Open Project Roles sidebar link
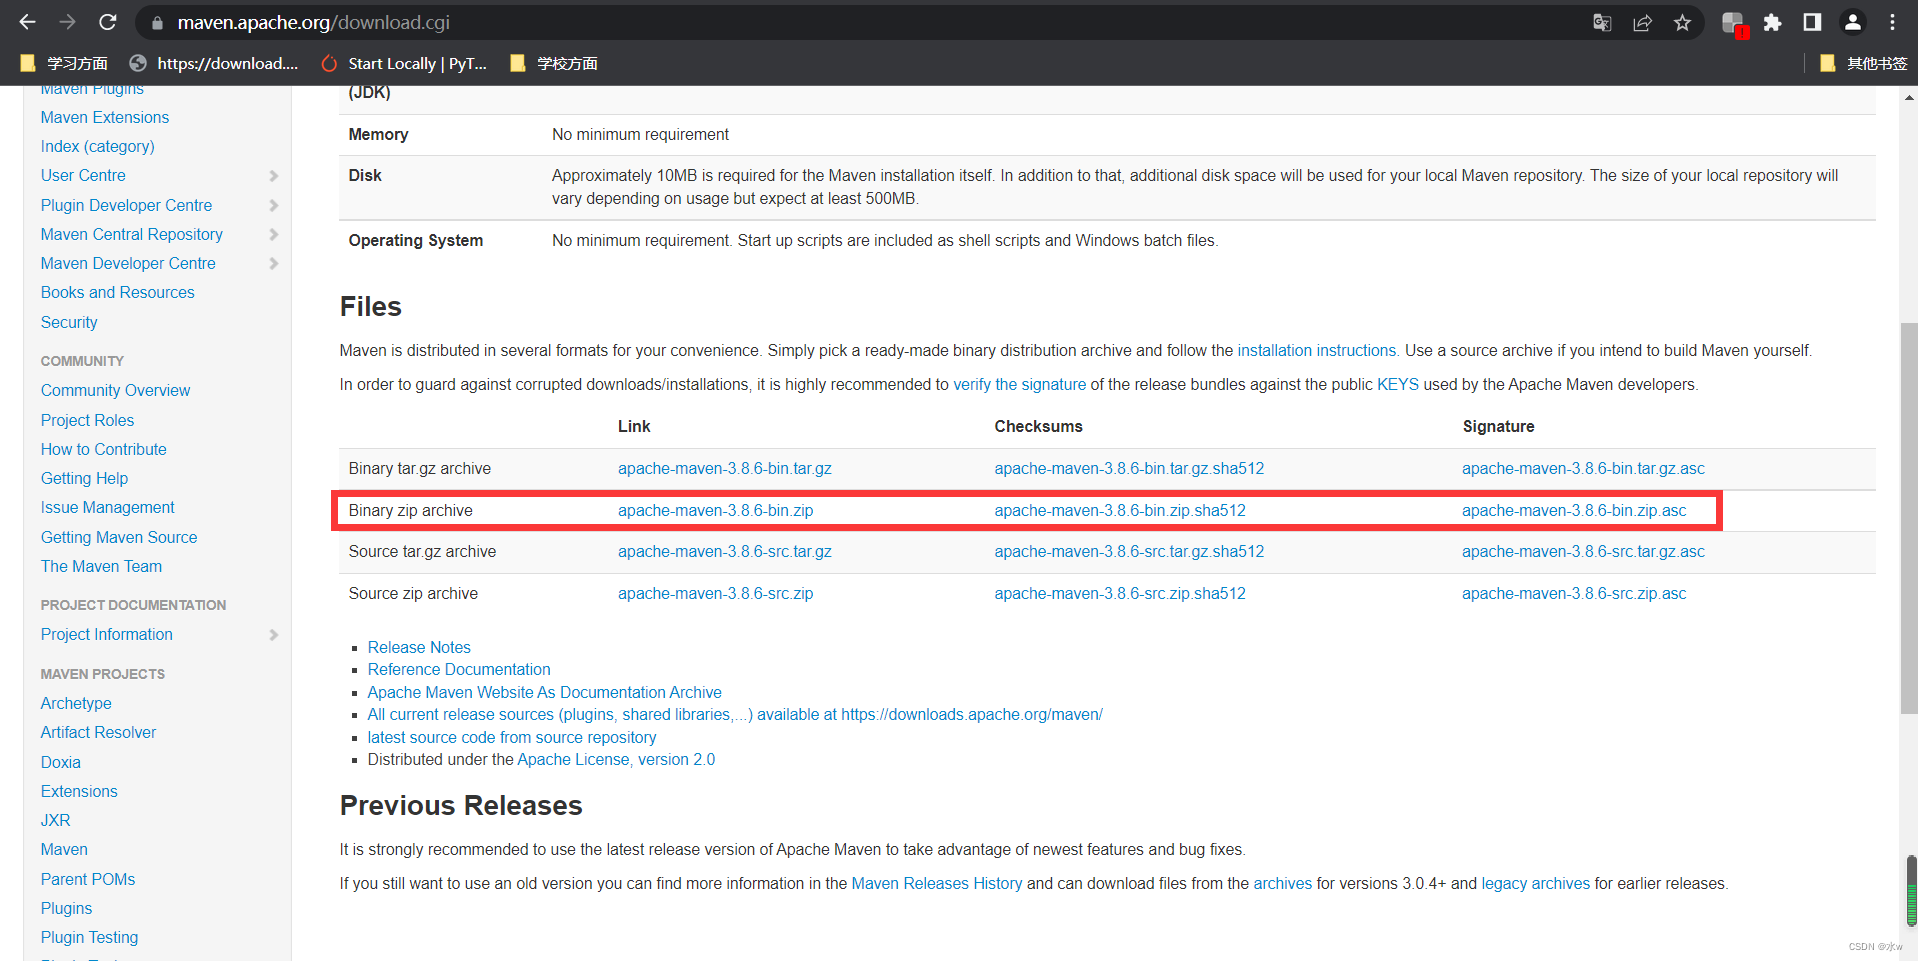The width and height of the screenshot is (1918, 961). 87,420
